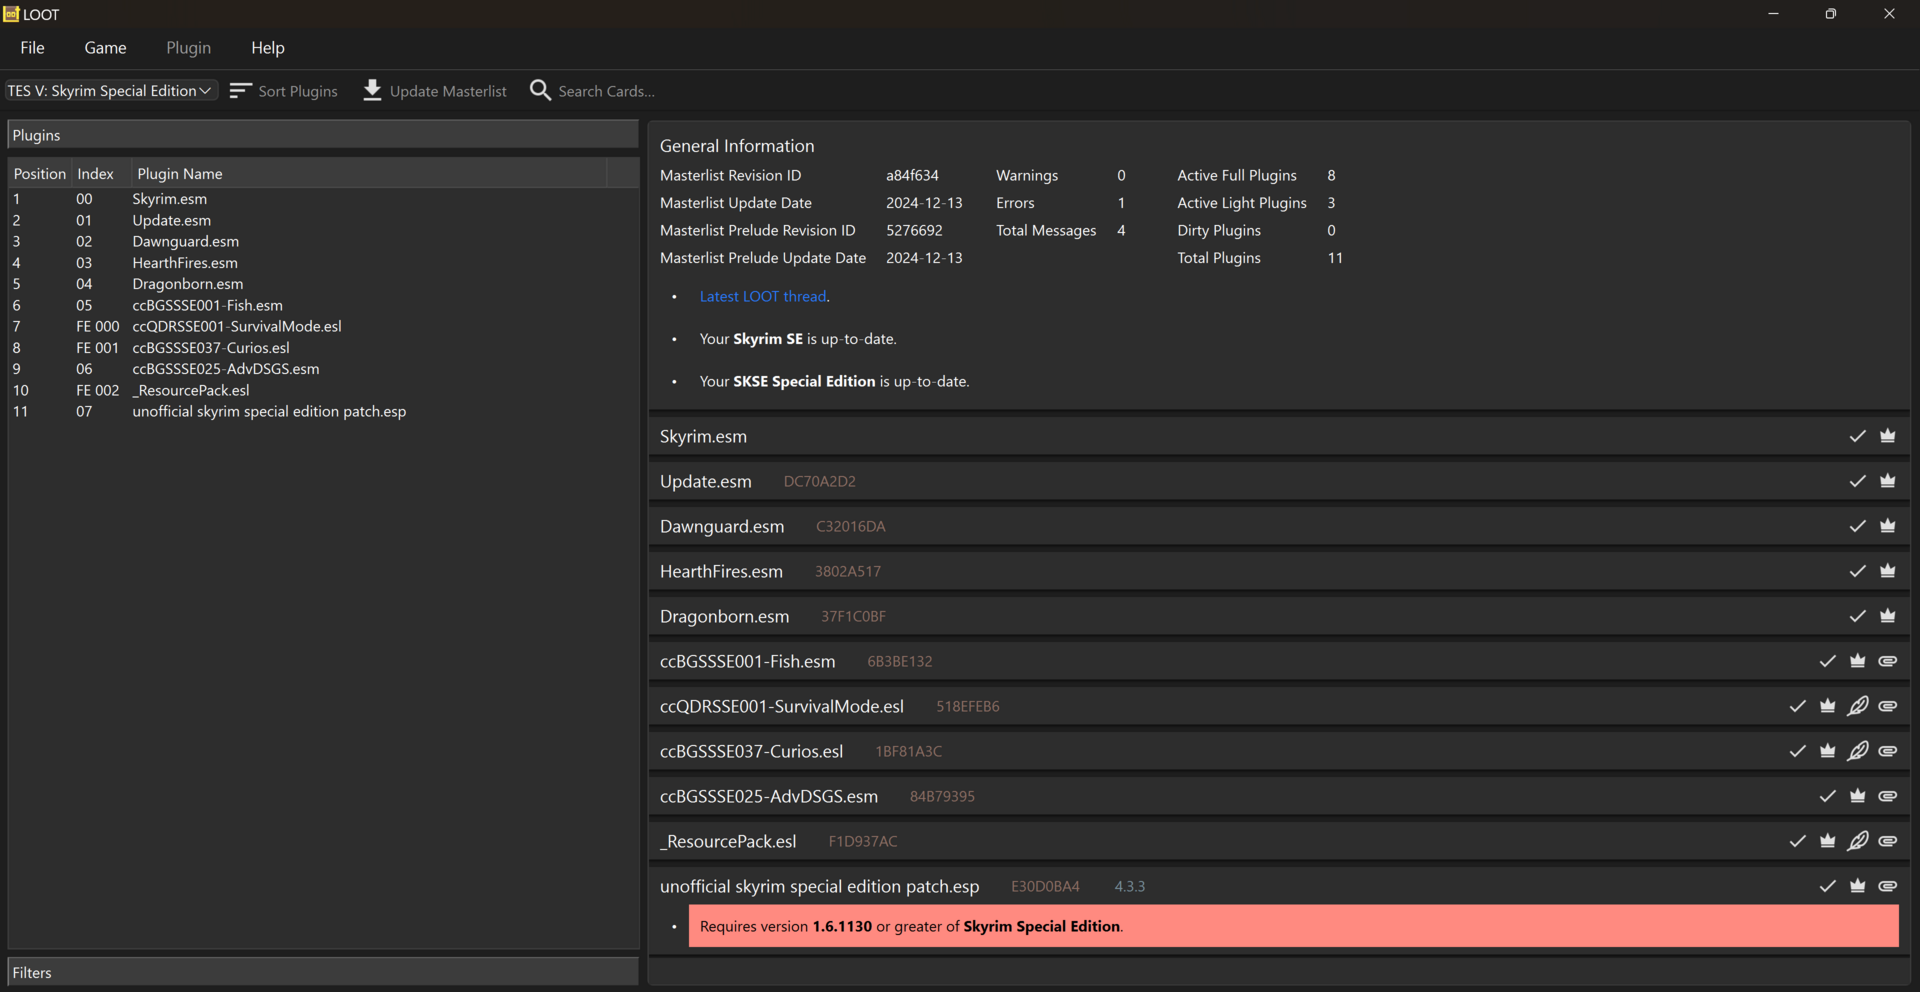The image size is (1920, 992).
Task: Select ccQDRSSE001-SurvivalMode.esl in the plugins list
Action: (x=323, y=326)
